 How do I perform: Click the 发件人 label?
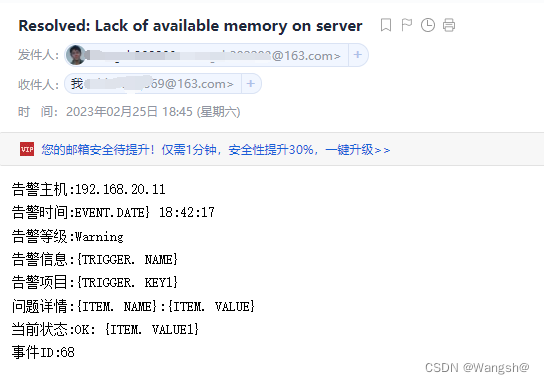coord(38,55)
